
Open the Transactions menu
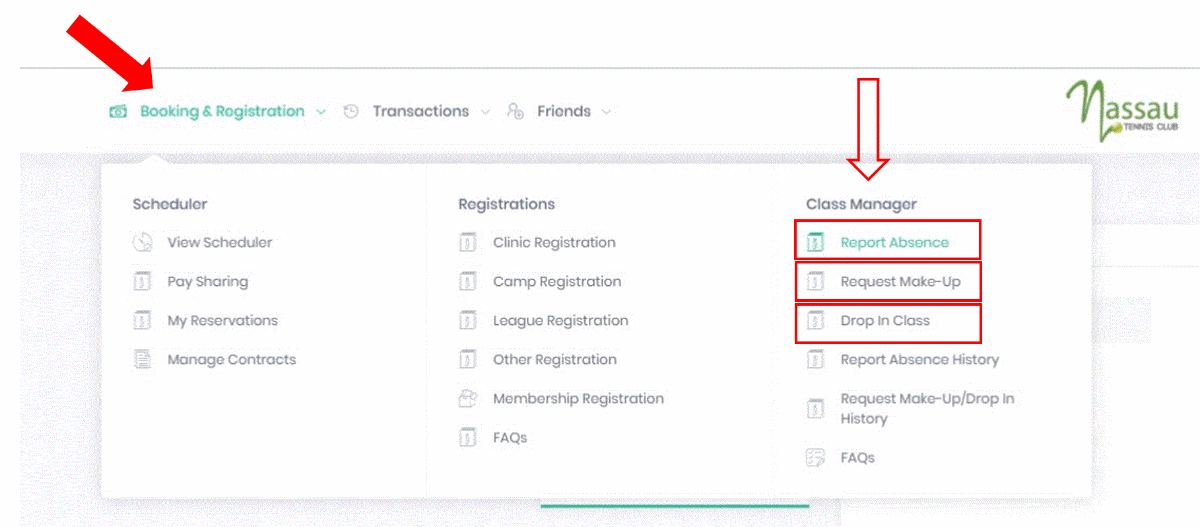pos(420,112)
